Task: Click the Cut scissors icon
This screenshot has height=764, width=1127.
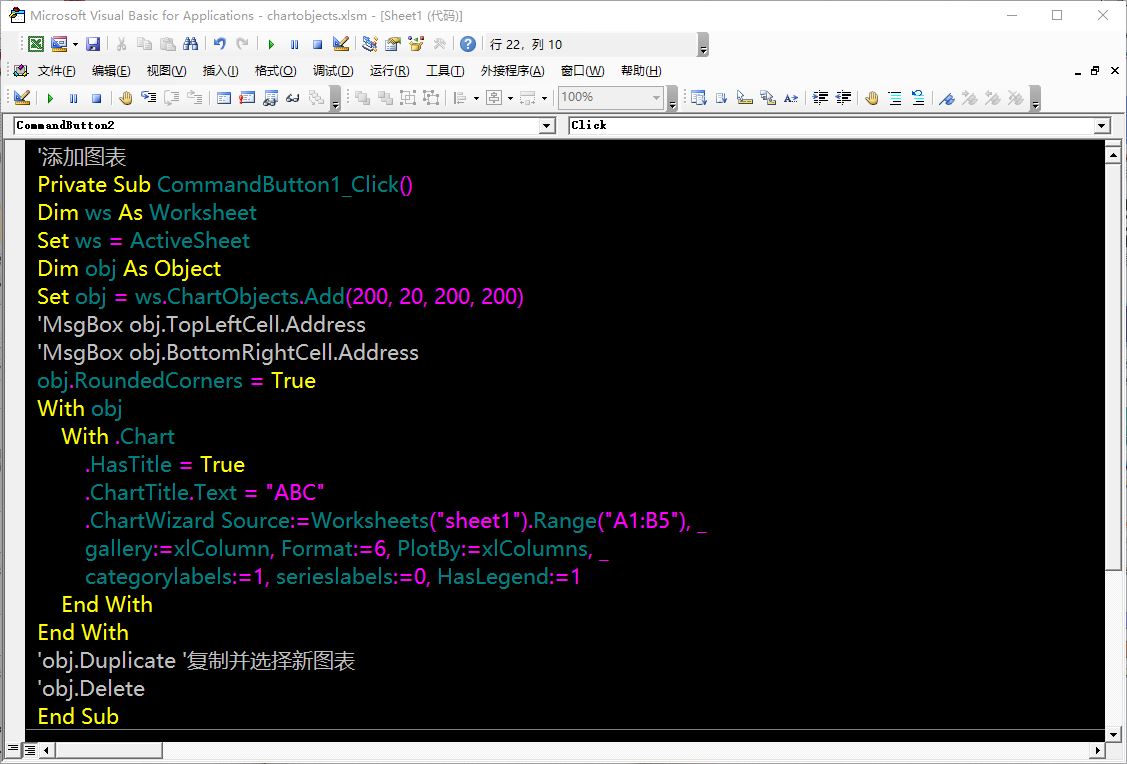Action: click(x=121, y=45)
